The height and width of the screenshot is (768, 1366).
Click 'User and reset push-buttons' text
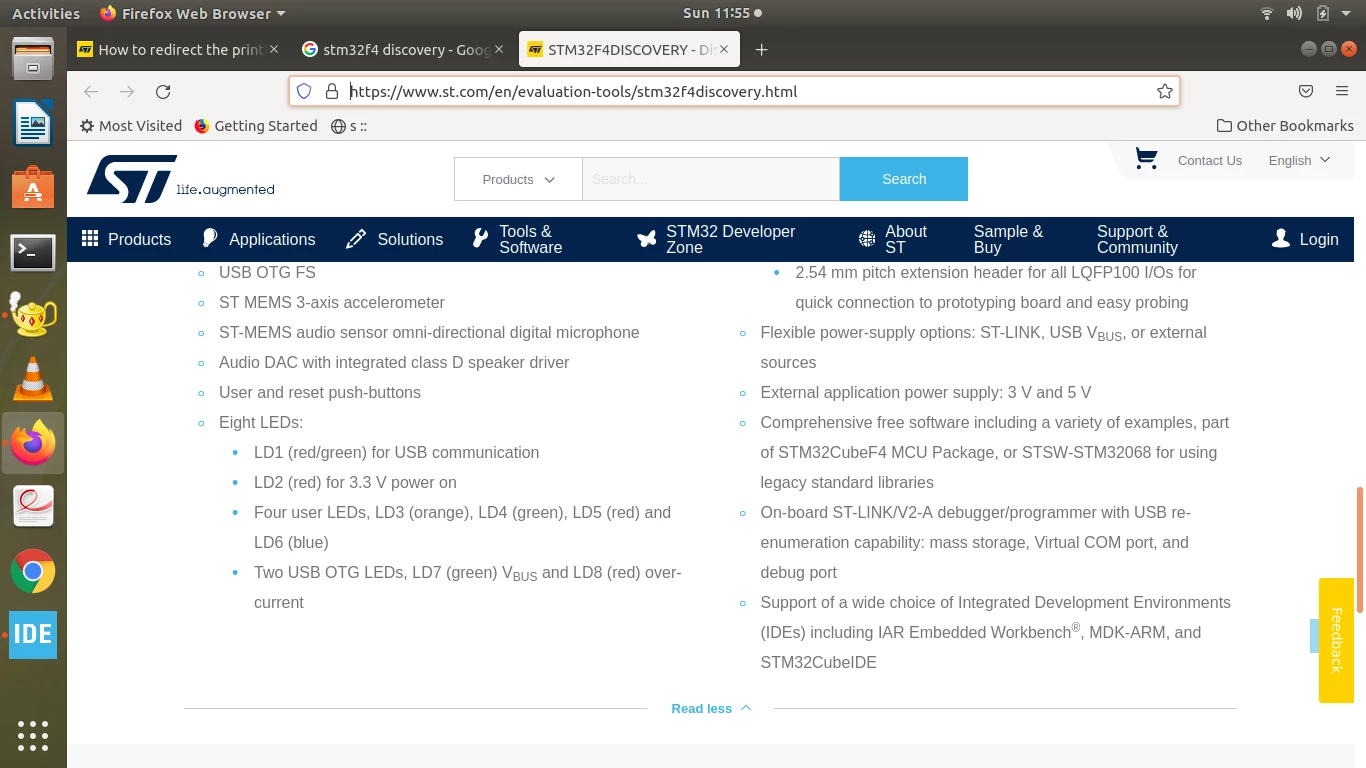pyautogui.click(x=320, y=392)
